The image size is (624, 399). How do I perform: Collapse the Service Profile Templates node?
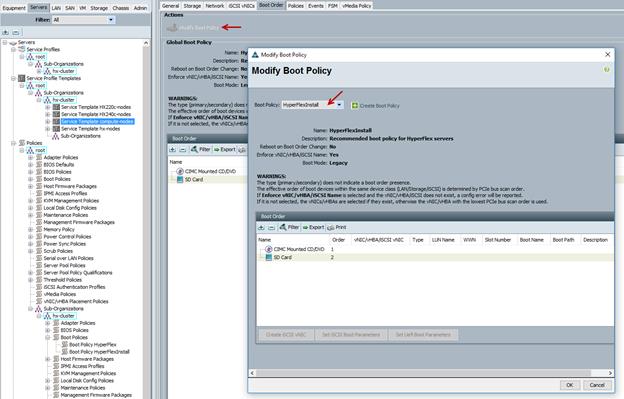pyautogui.click(x=14, y=78)
